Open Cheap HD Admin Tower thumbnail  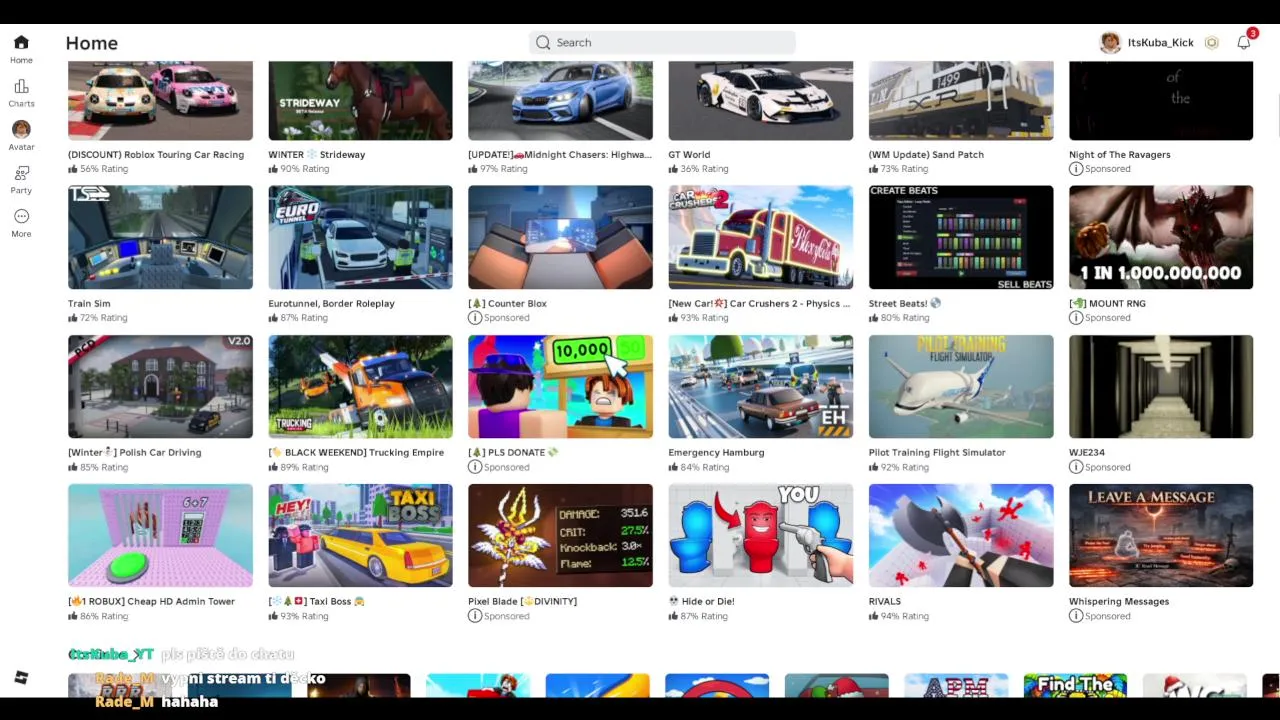[x=160, y=535]
